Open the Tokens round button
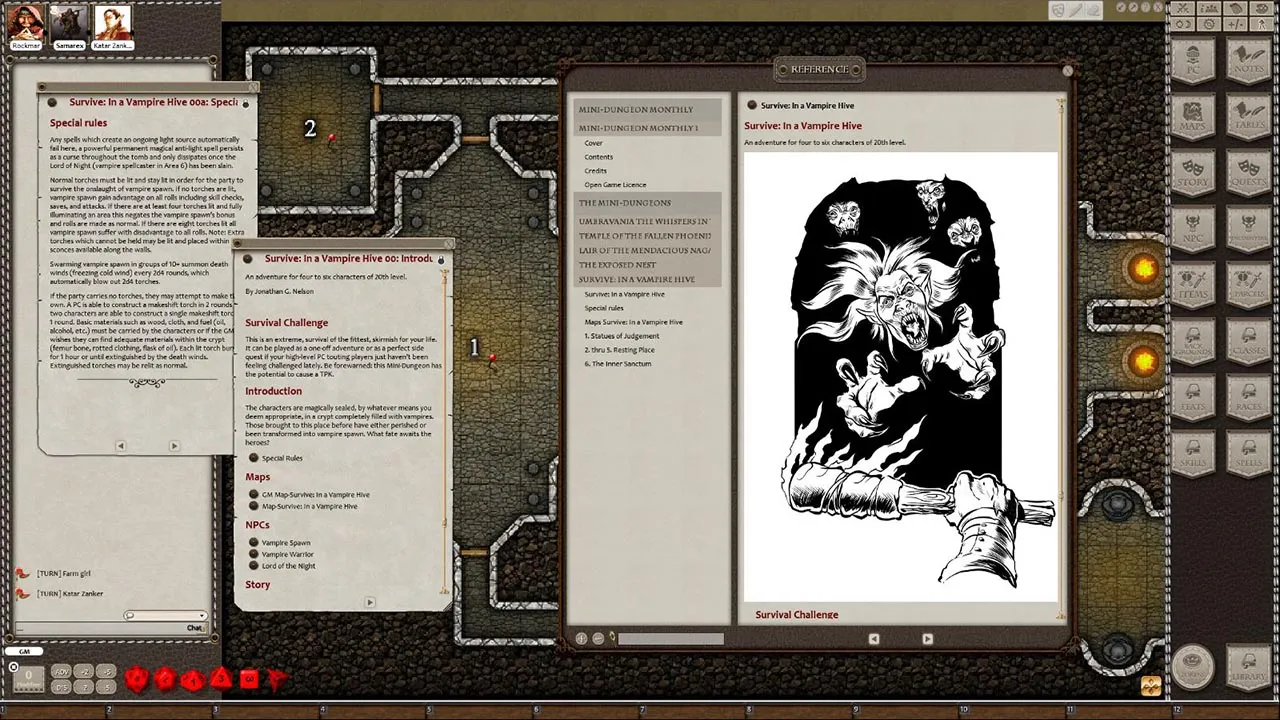The height and width of the screenshot is (720, 1280). coord(1192,666)
